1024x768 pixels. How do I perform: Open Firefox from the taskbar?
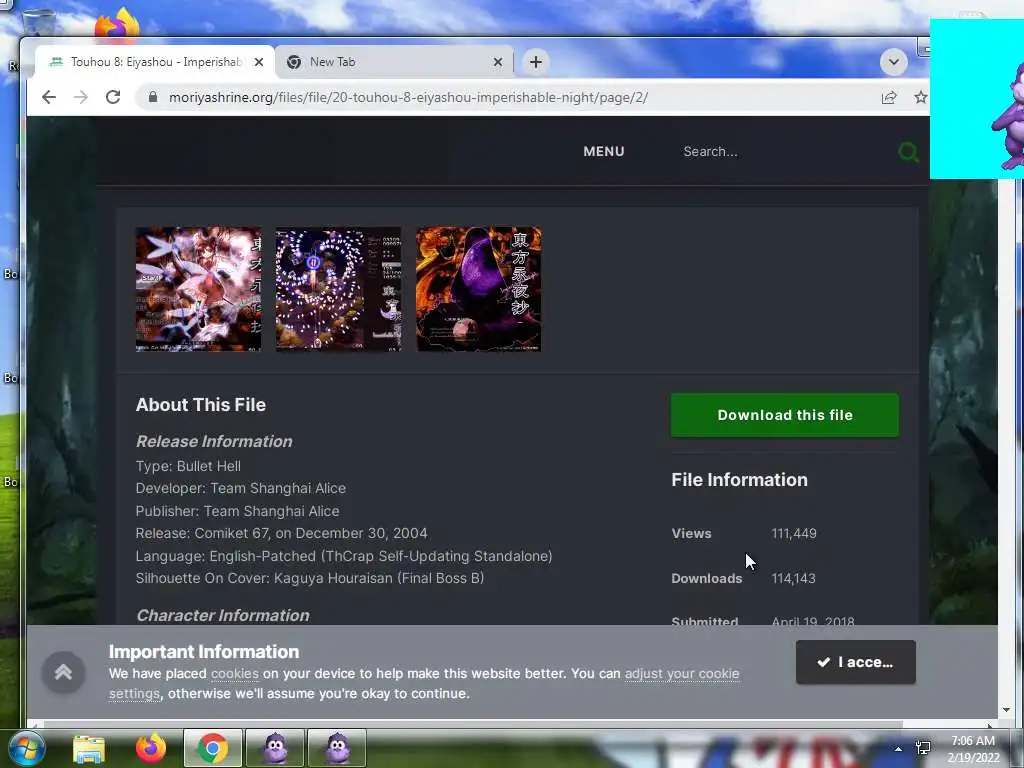[151, 748]
